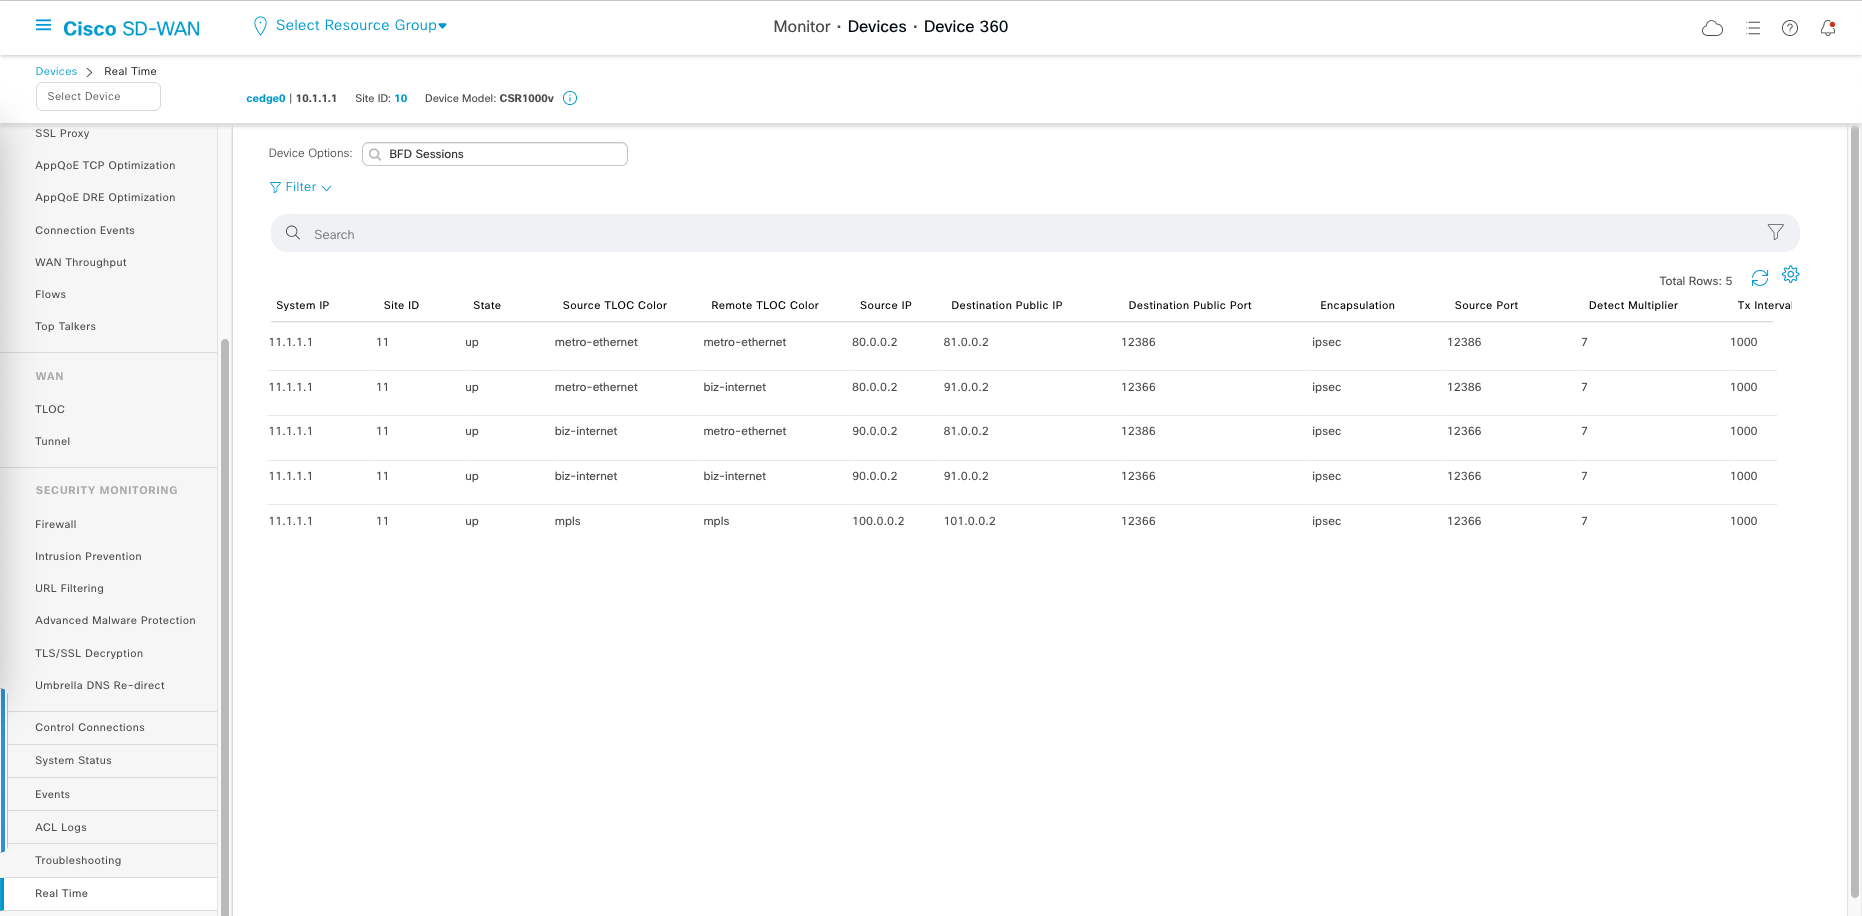1862x916 pixels.
Task: Click the search bar filter funnel icon
Action: [1775, 232]
